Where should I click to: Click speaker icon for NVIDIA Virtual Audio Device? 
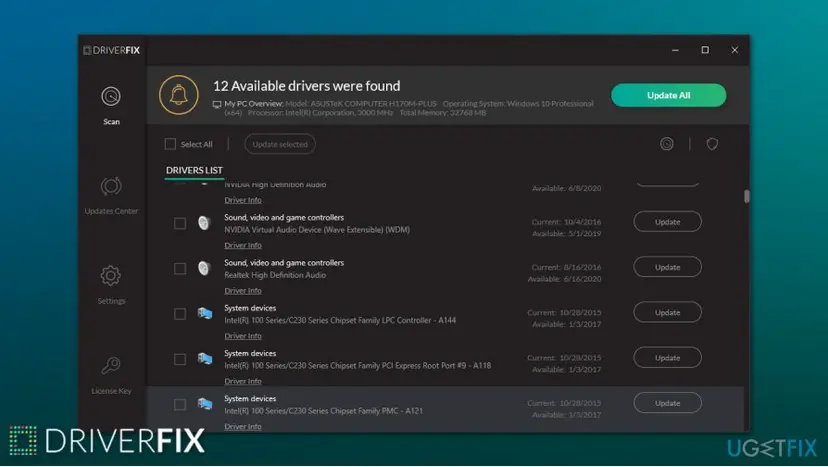(204, 223)
